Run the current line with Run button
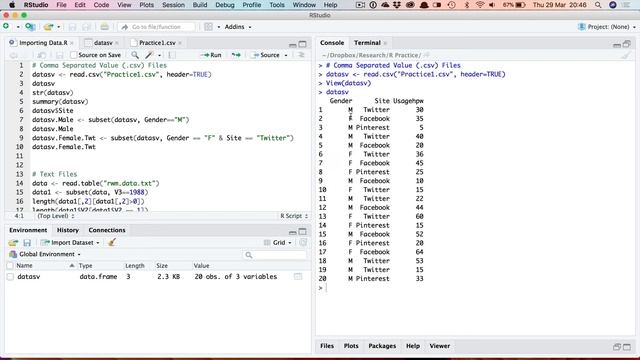 tap(211, 55)
